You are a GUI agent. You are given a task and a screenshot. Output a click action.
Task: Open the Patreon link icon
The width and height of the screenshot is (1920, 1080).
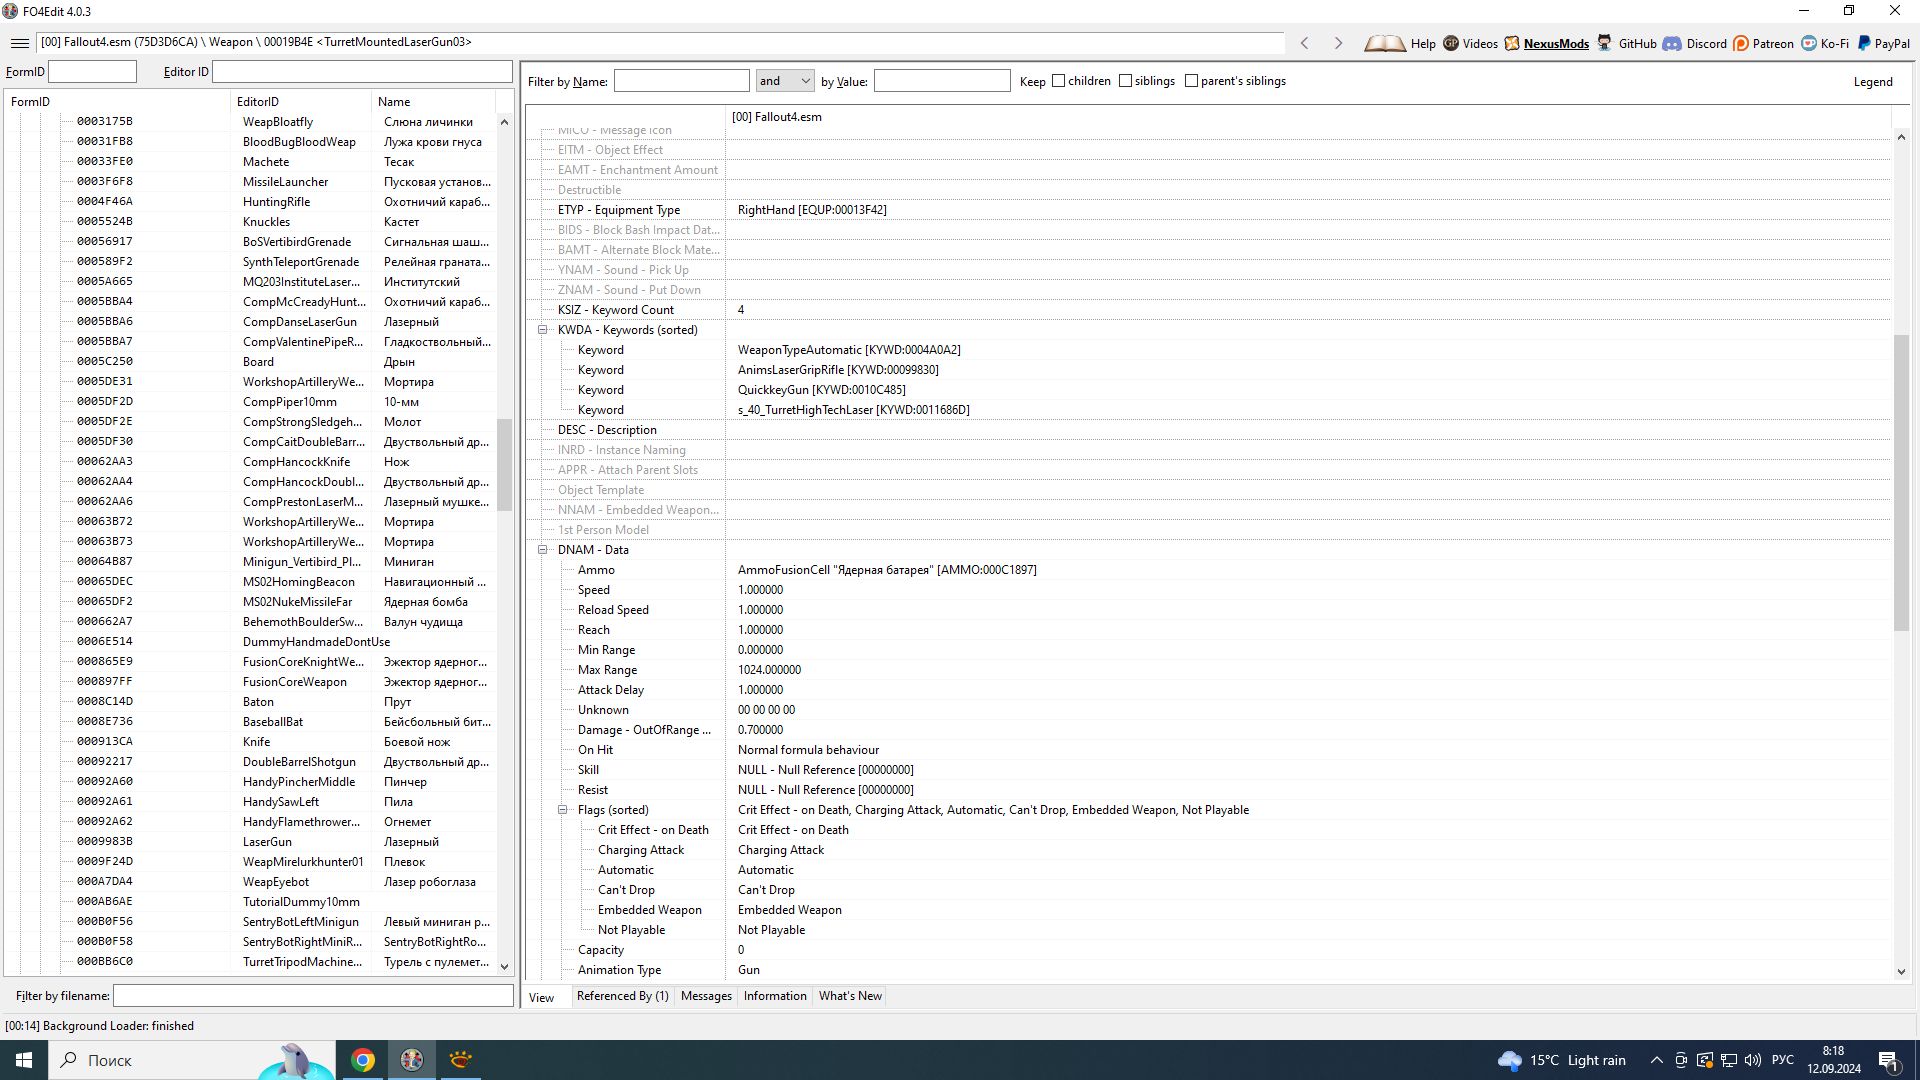coord(1741,43)
